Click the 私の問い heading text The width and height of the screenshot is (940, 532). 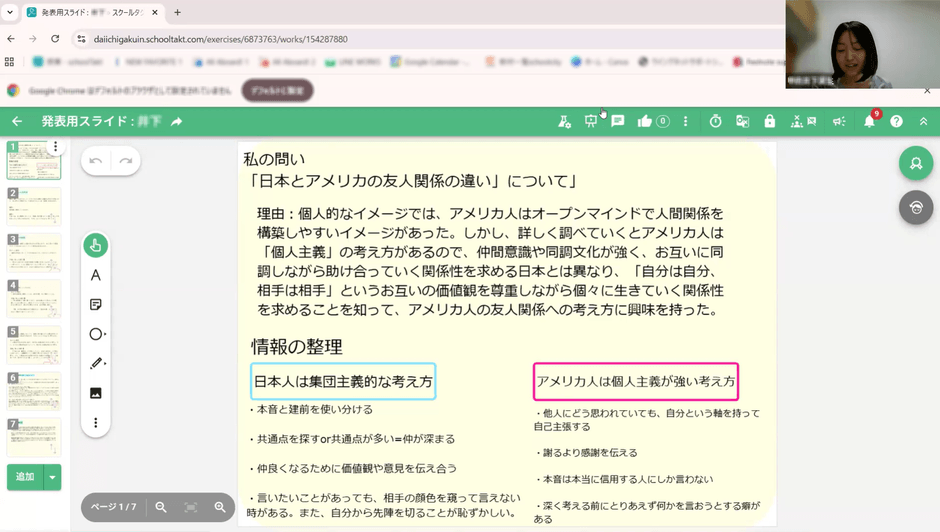[274, 159]
